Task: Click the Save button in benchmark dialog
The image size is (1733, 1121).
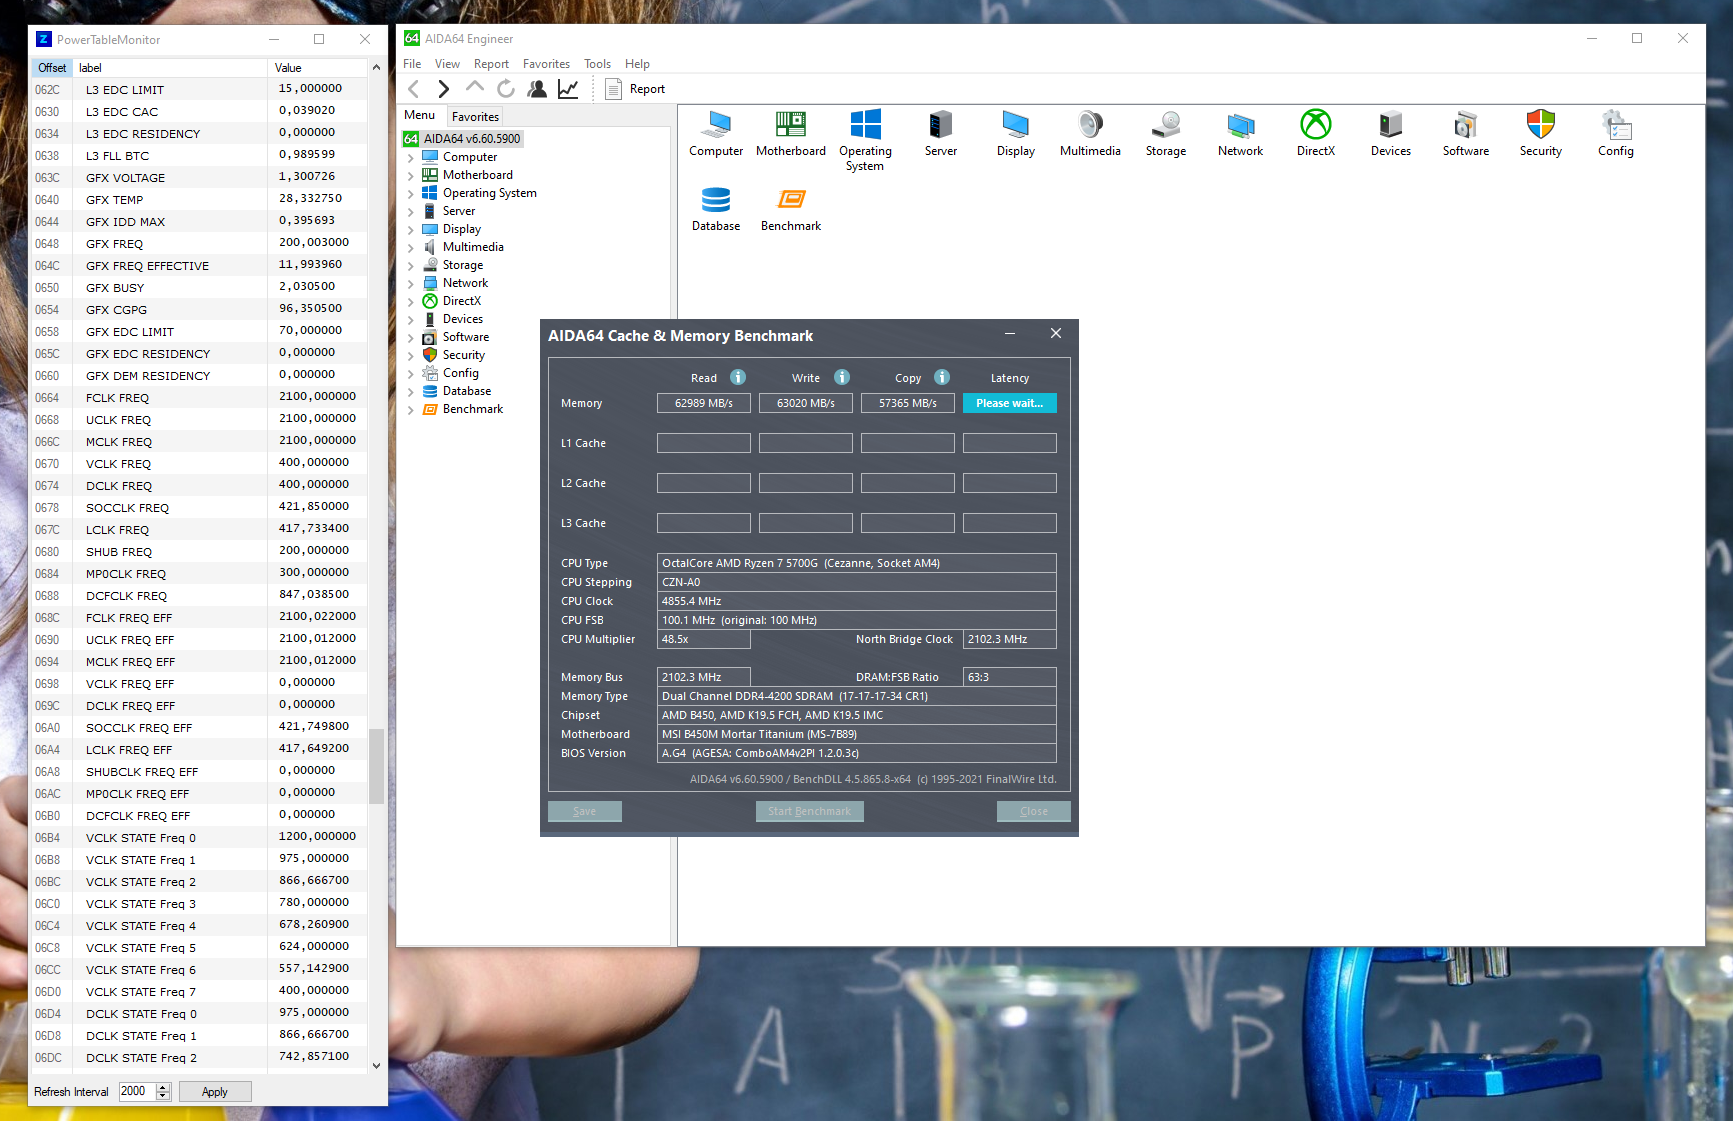Action: (585, 811)
